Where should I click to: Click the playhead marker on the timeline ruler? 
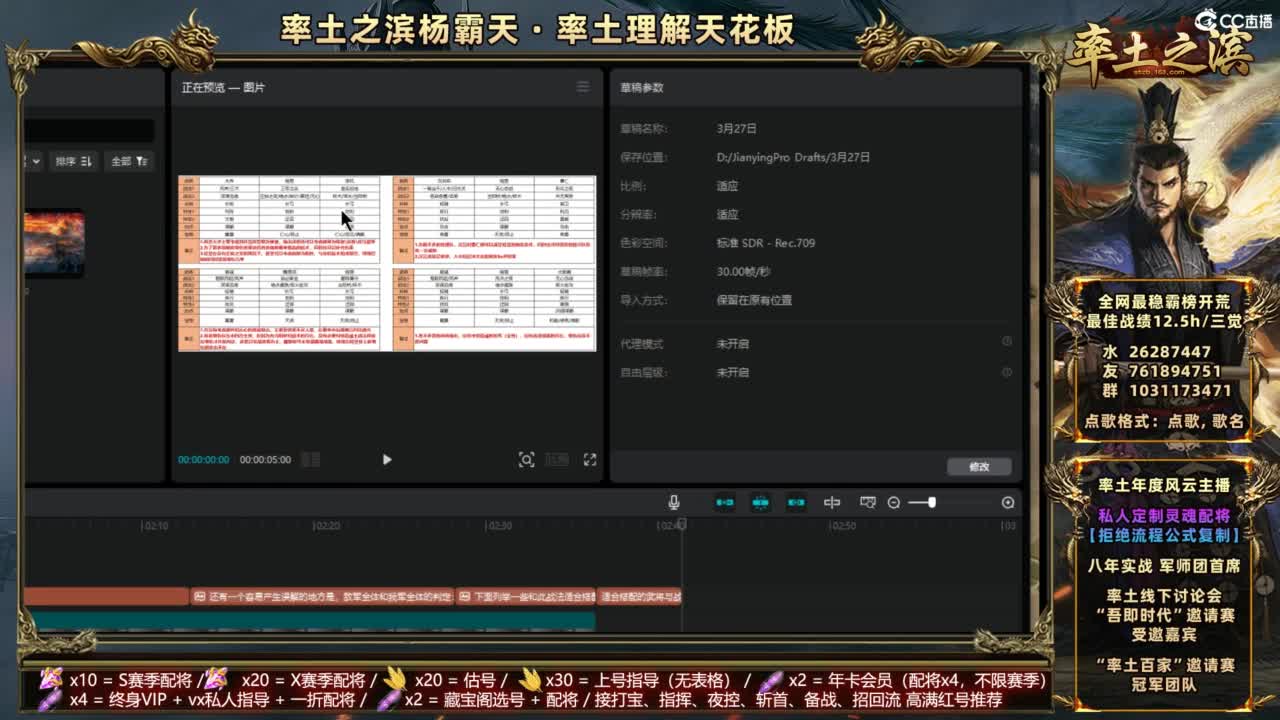pos(682,523)
